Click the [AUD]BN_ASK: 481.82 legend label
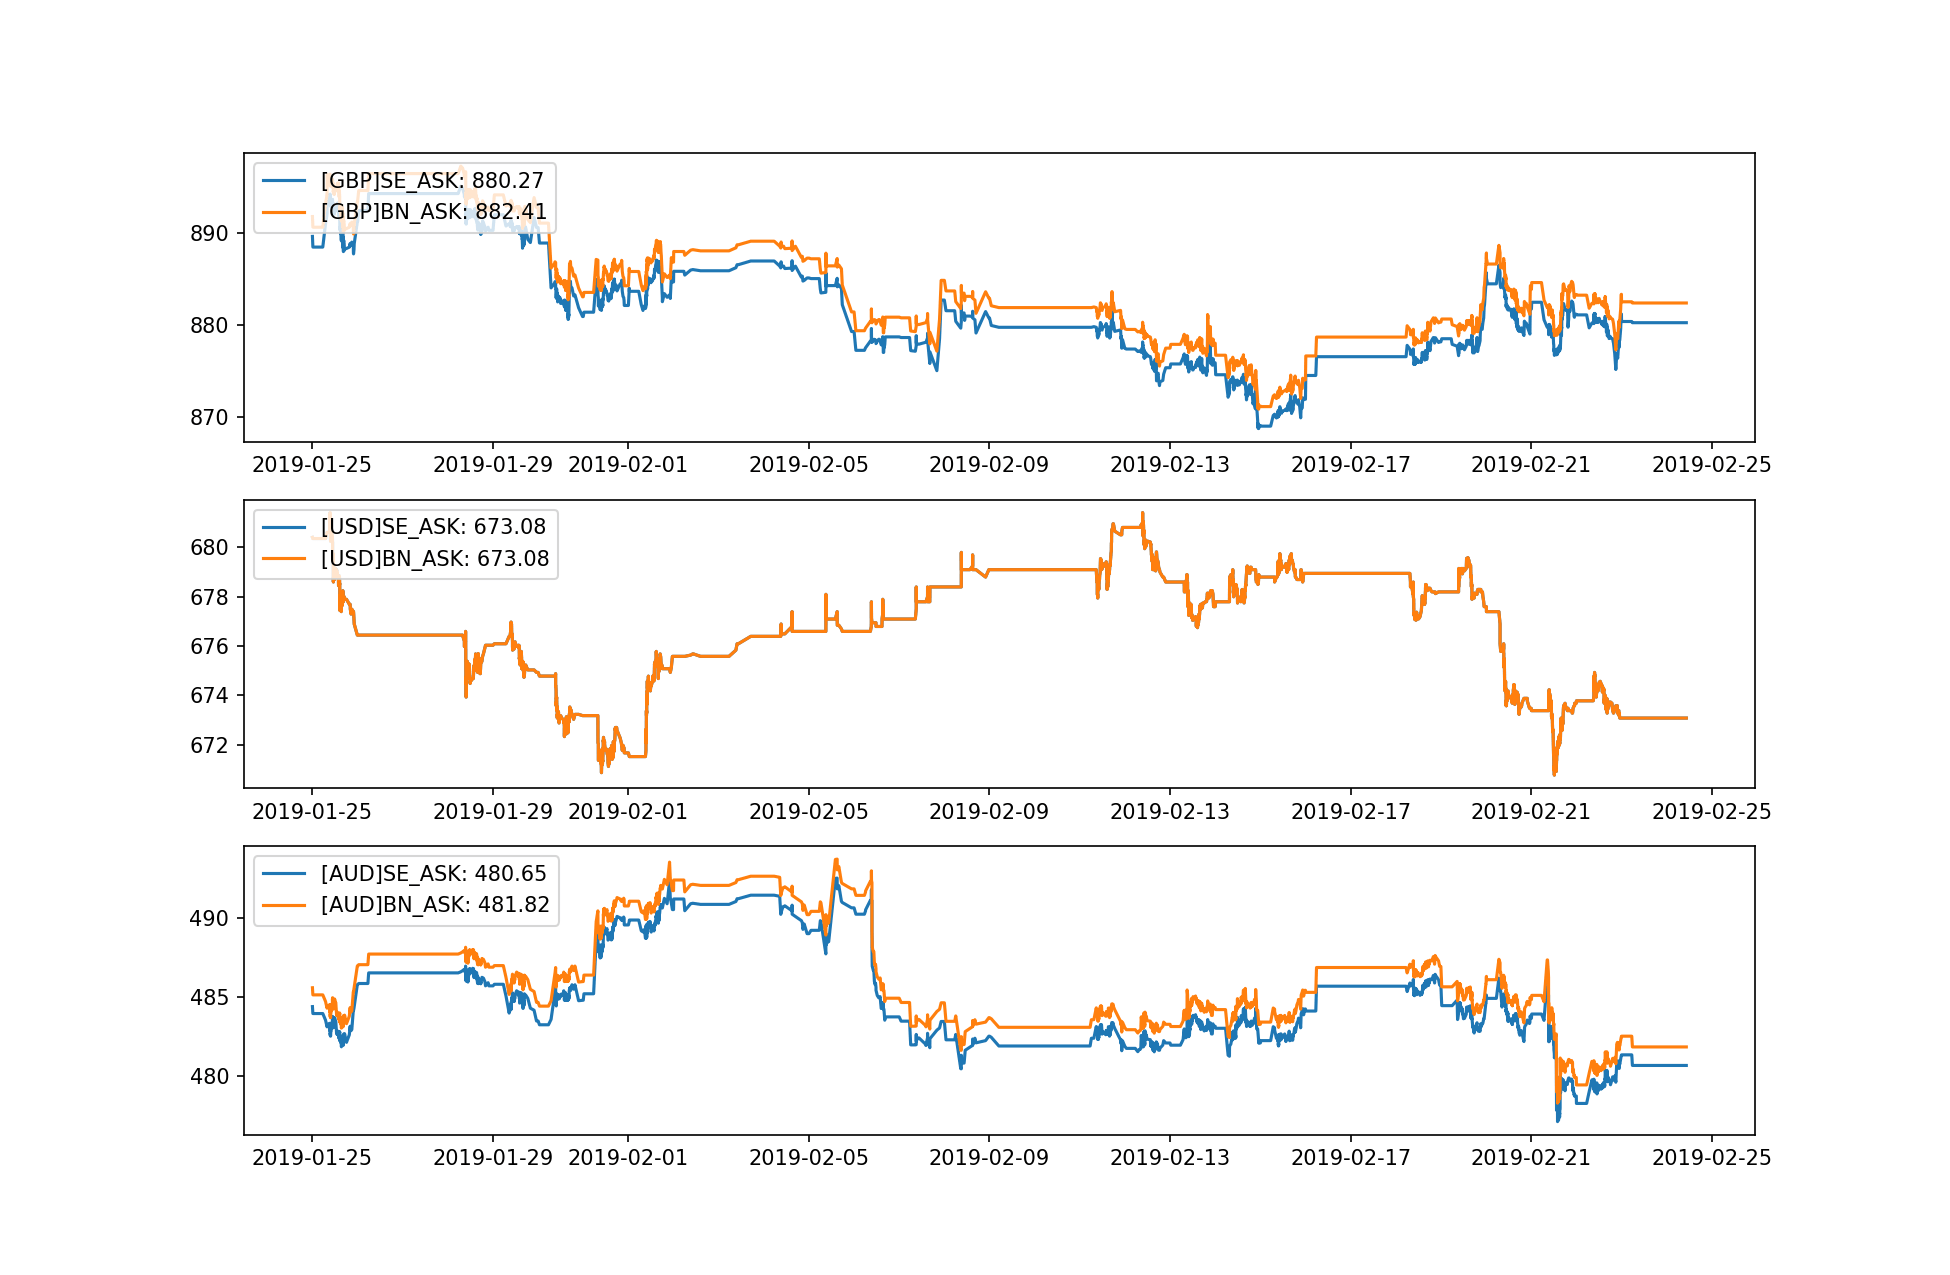Screen dimensions: 1950x1275 [x=434, y=905]
